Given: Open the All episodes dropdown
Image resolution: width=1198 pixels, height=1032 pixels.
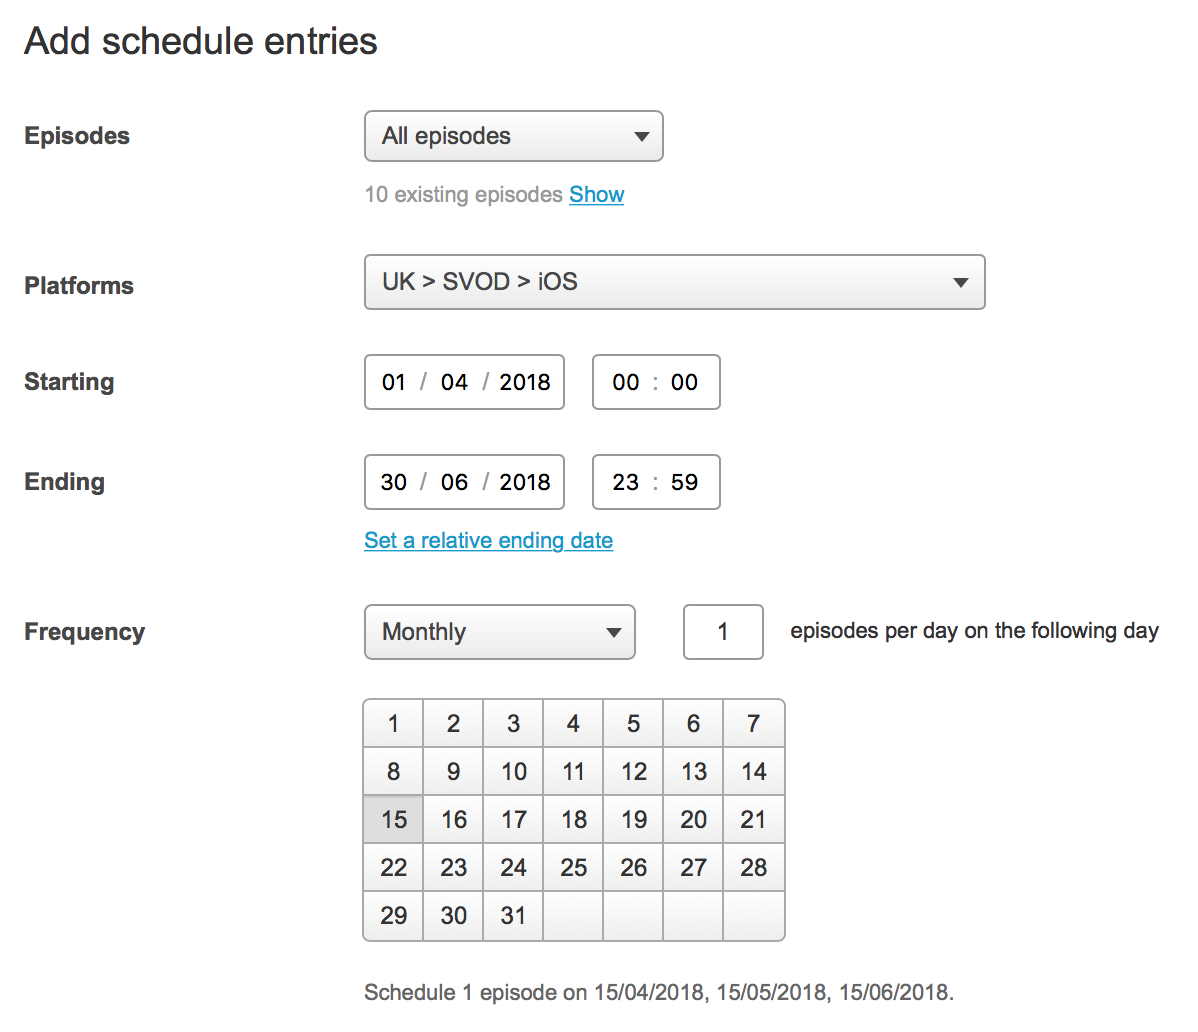Looking at the screenshot, I should pos(513,136).
